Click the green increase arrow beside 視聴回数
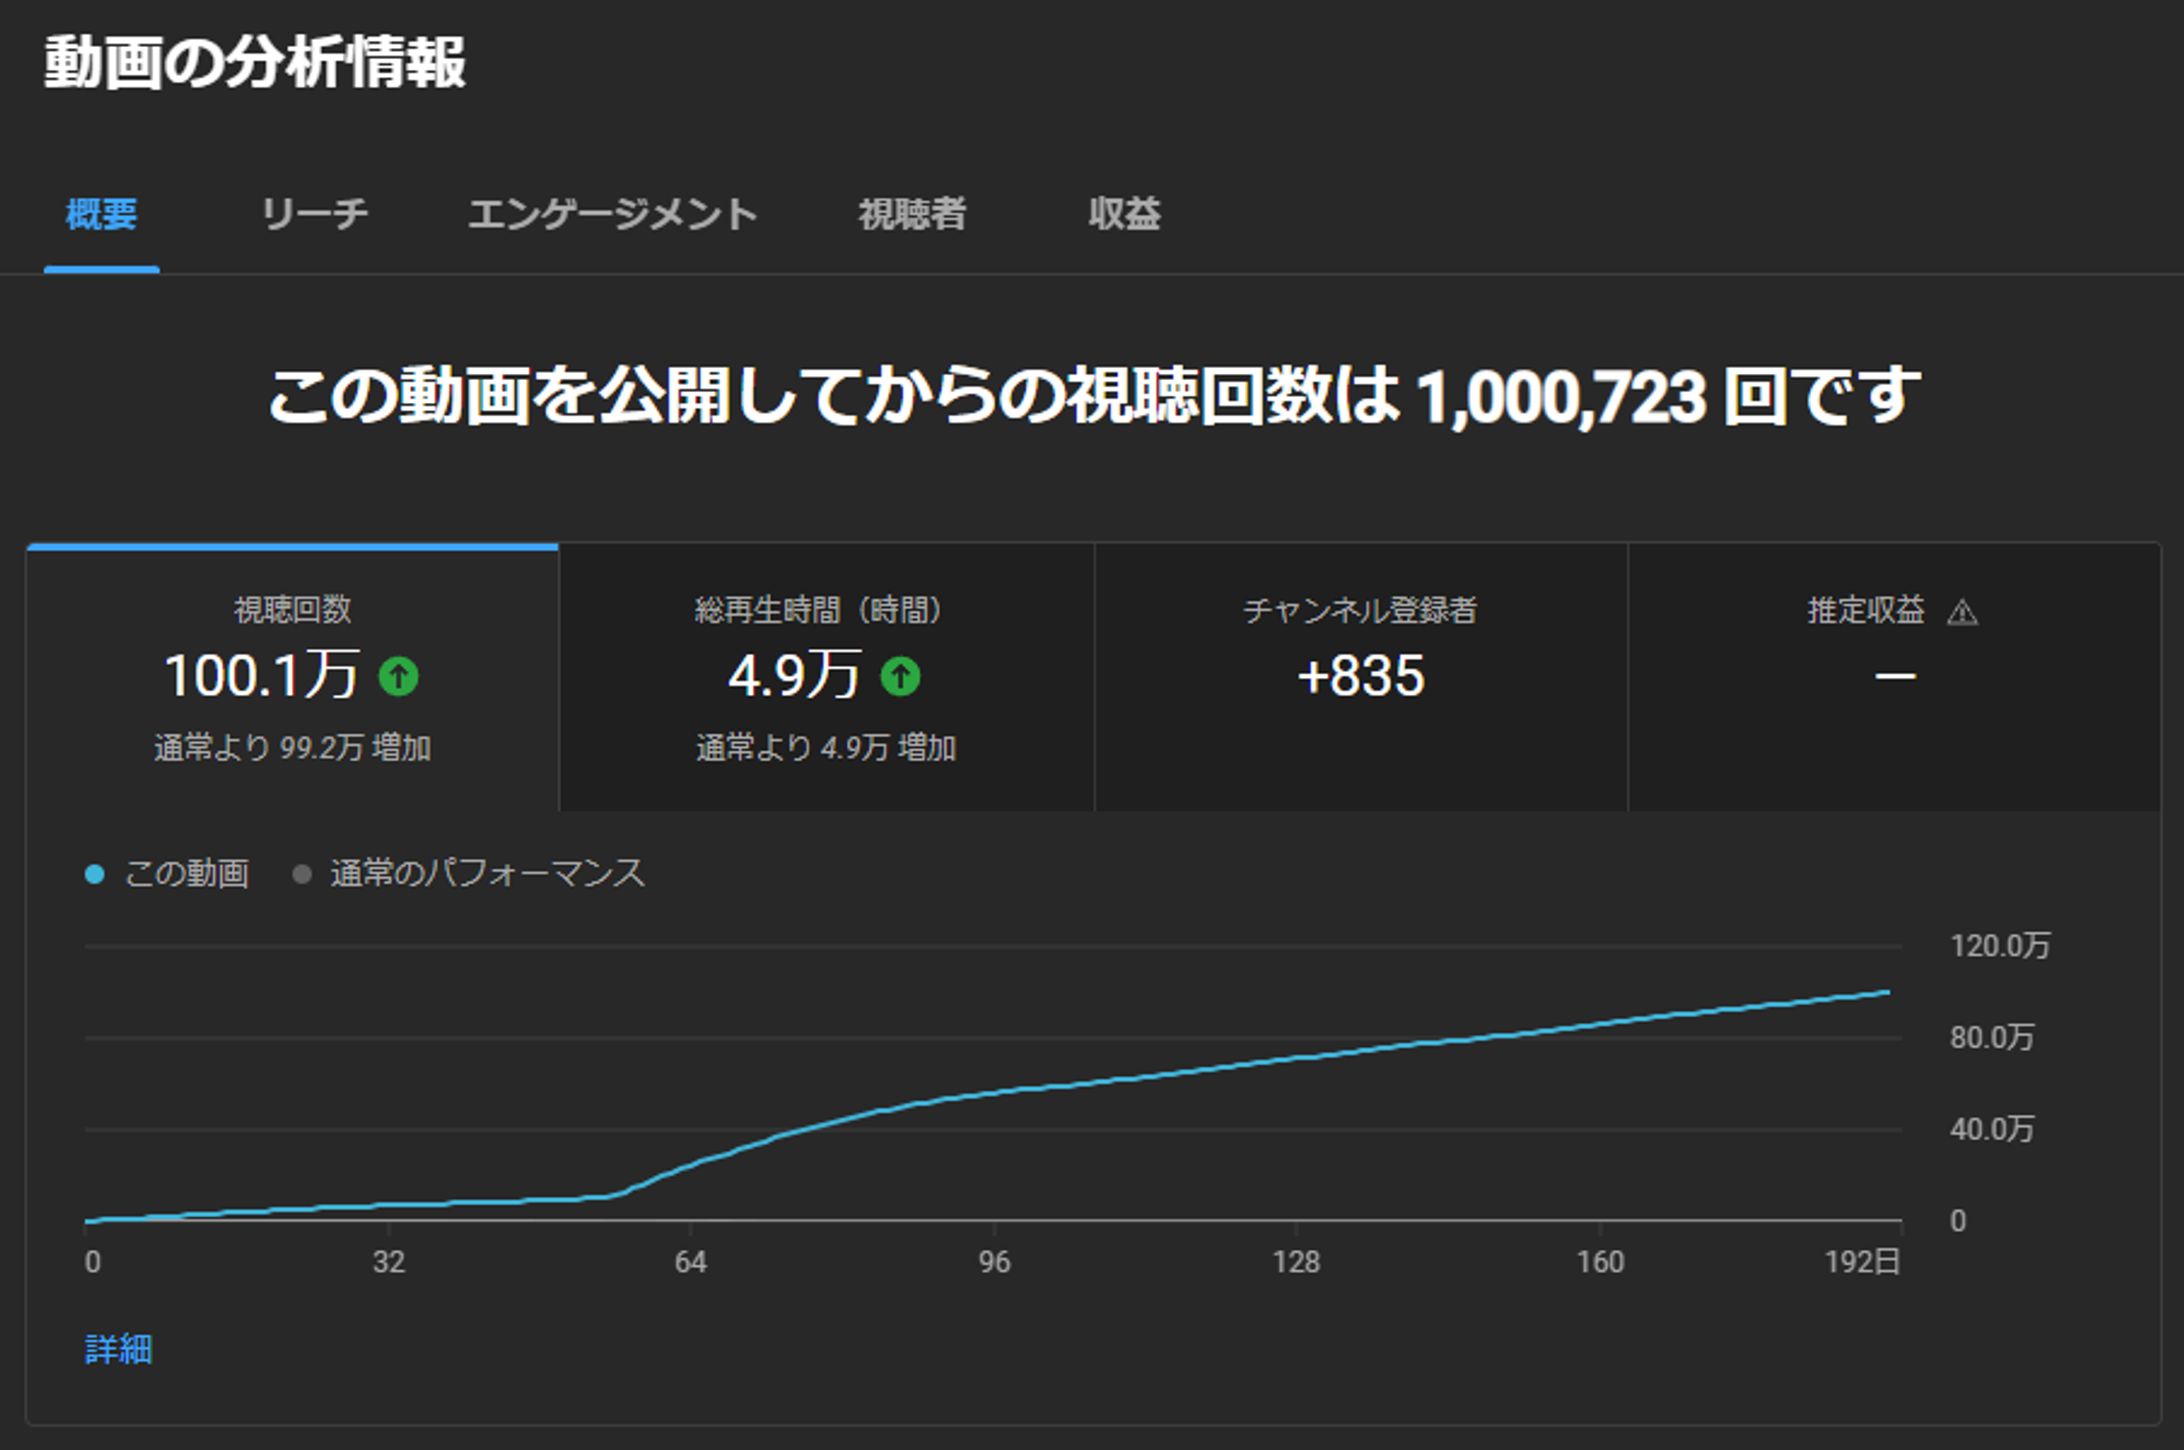Screen dimensions: 2184x1450 point(400,678)
